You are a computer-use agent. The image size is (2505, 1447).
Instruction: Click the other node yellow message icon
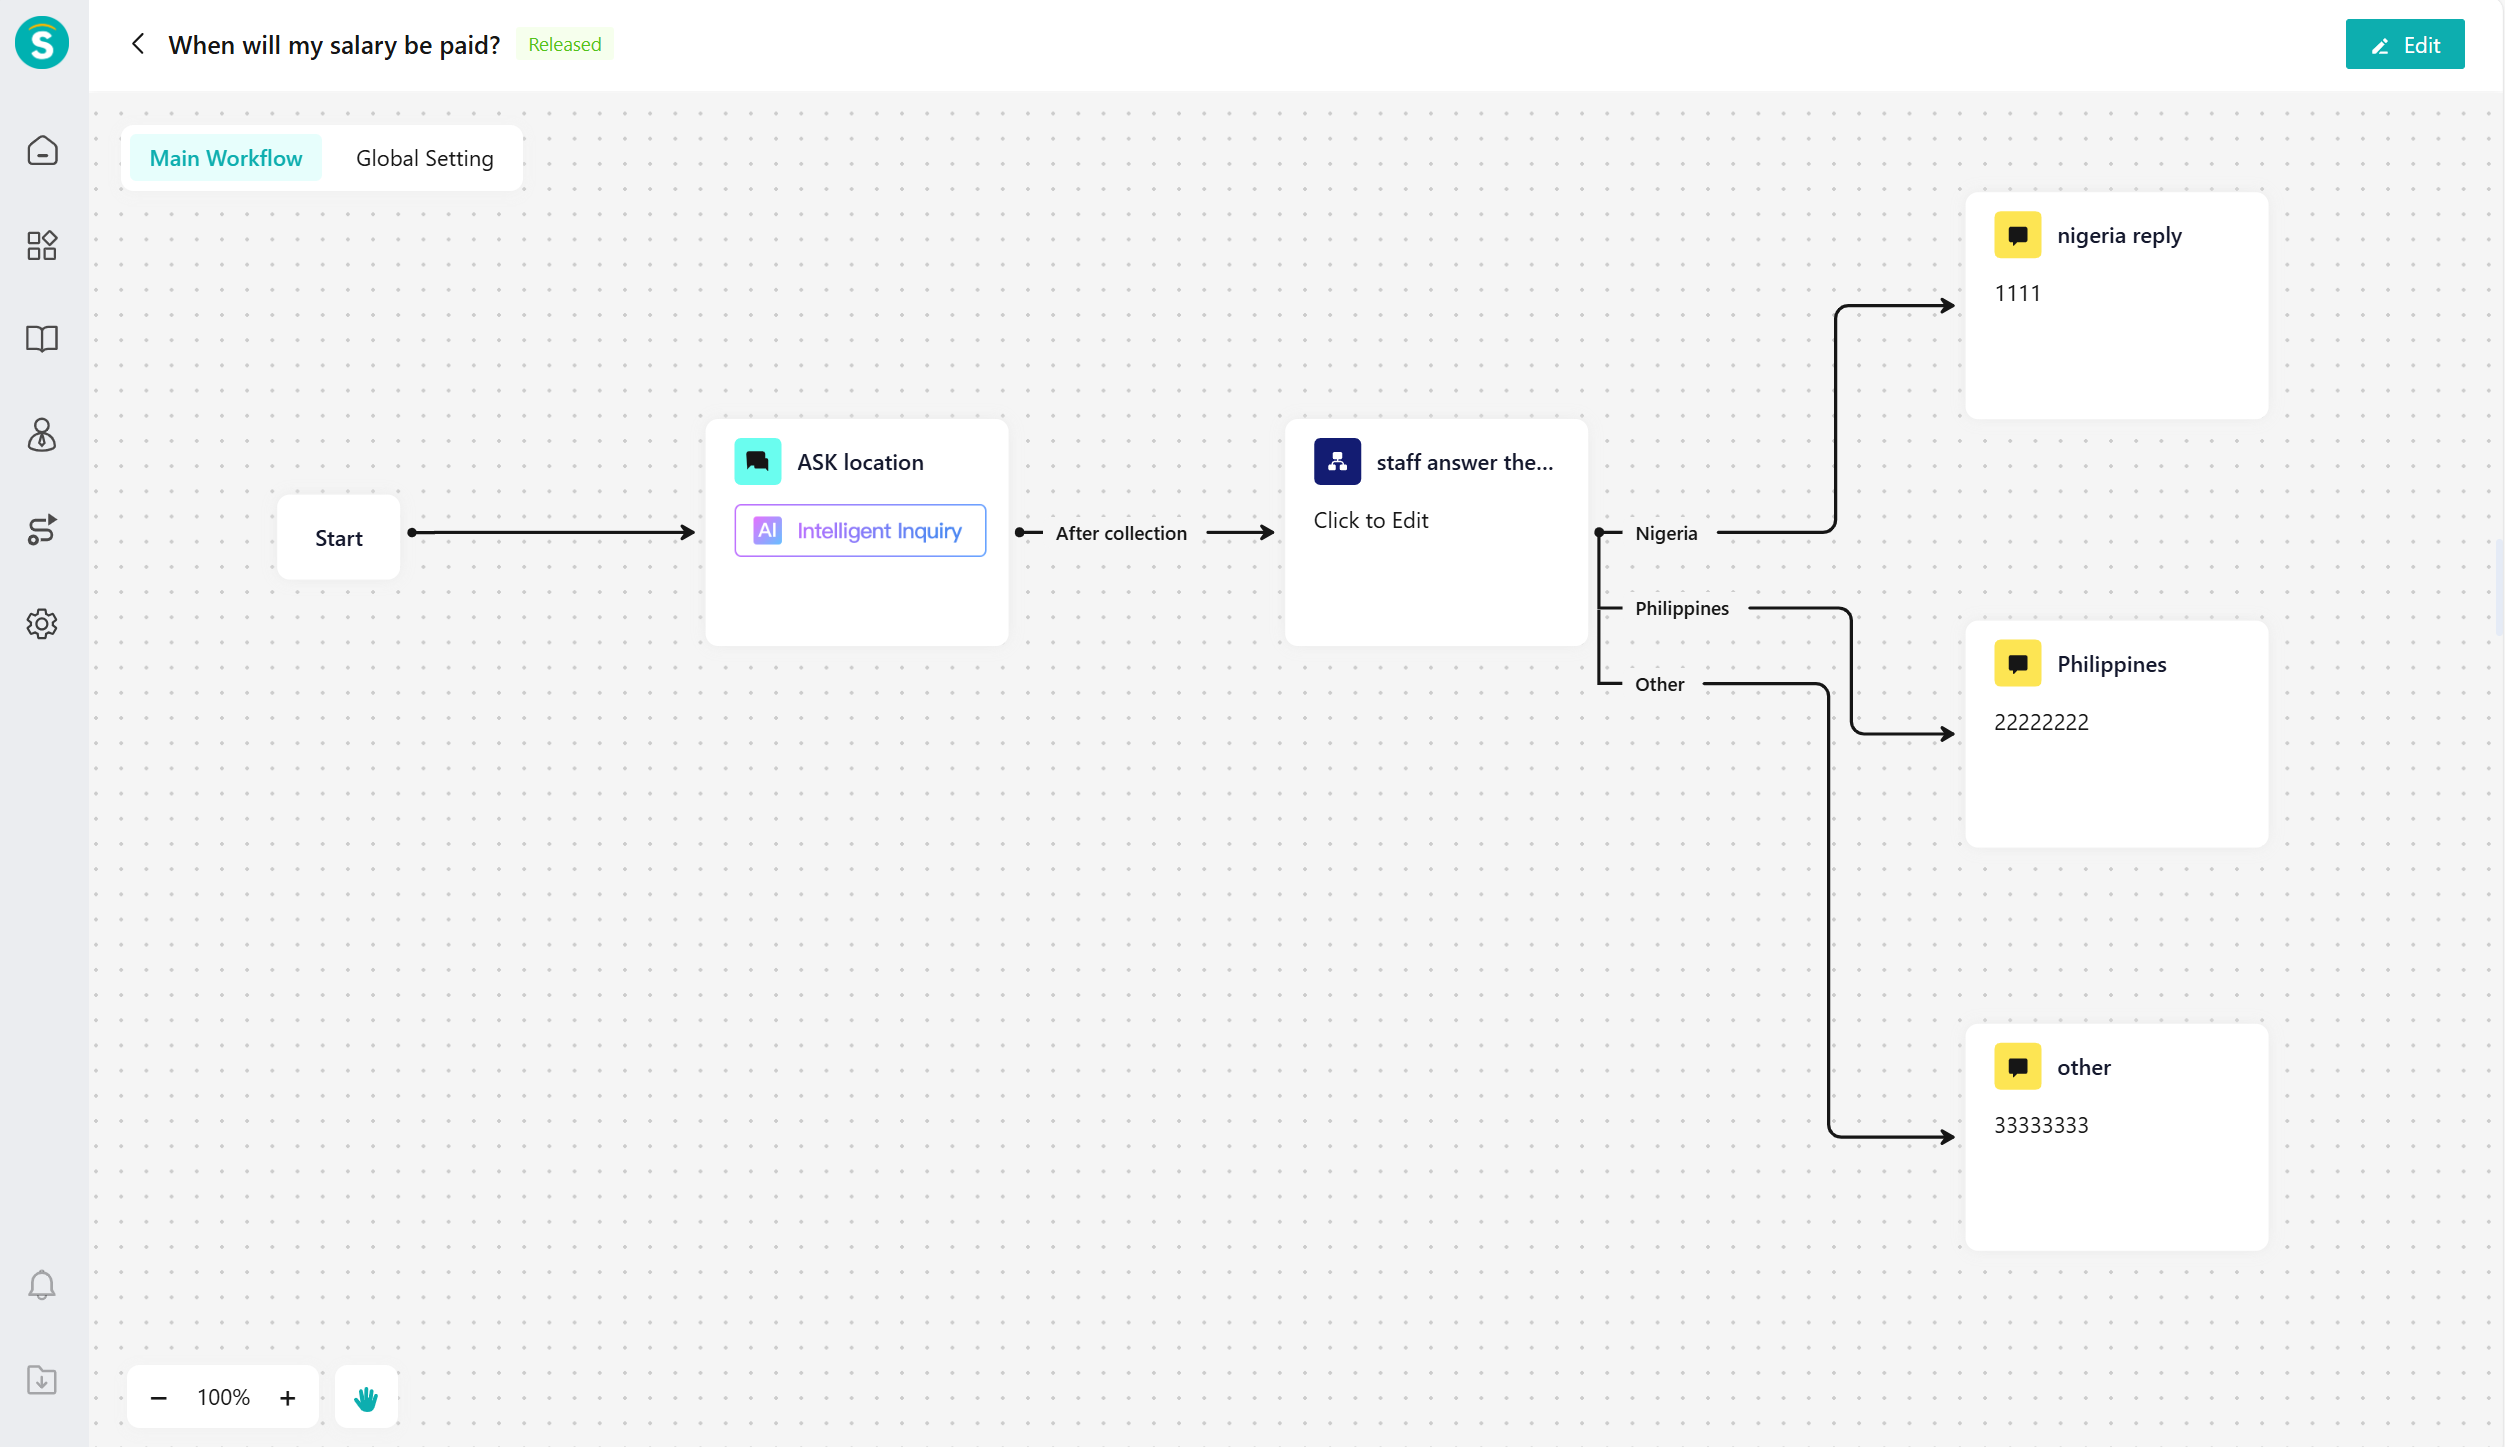click(x=2017, y=1066)
